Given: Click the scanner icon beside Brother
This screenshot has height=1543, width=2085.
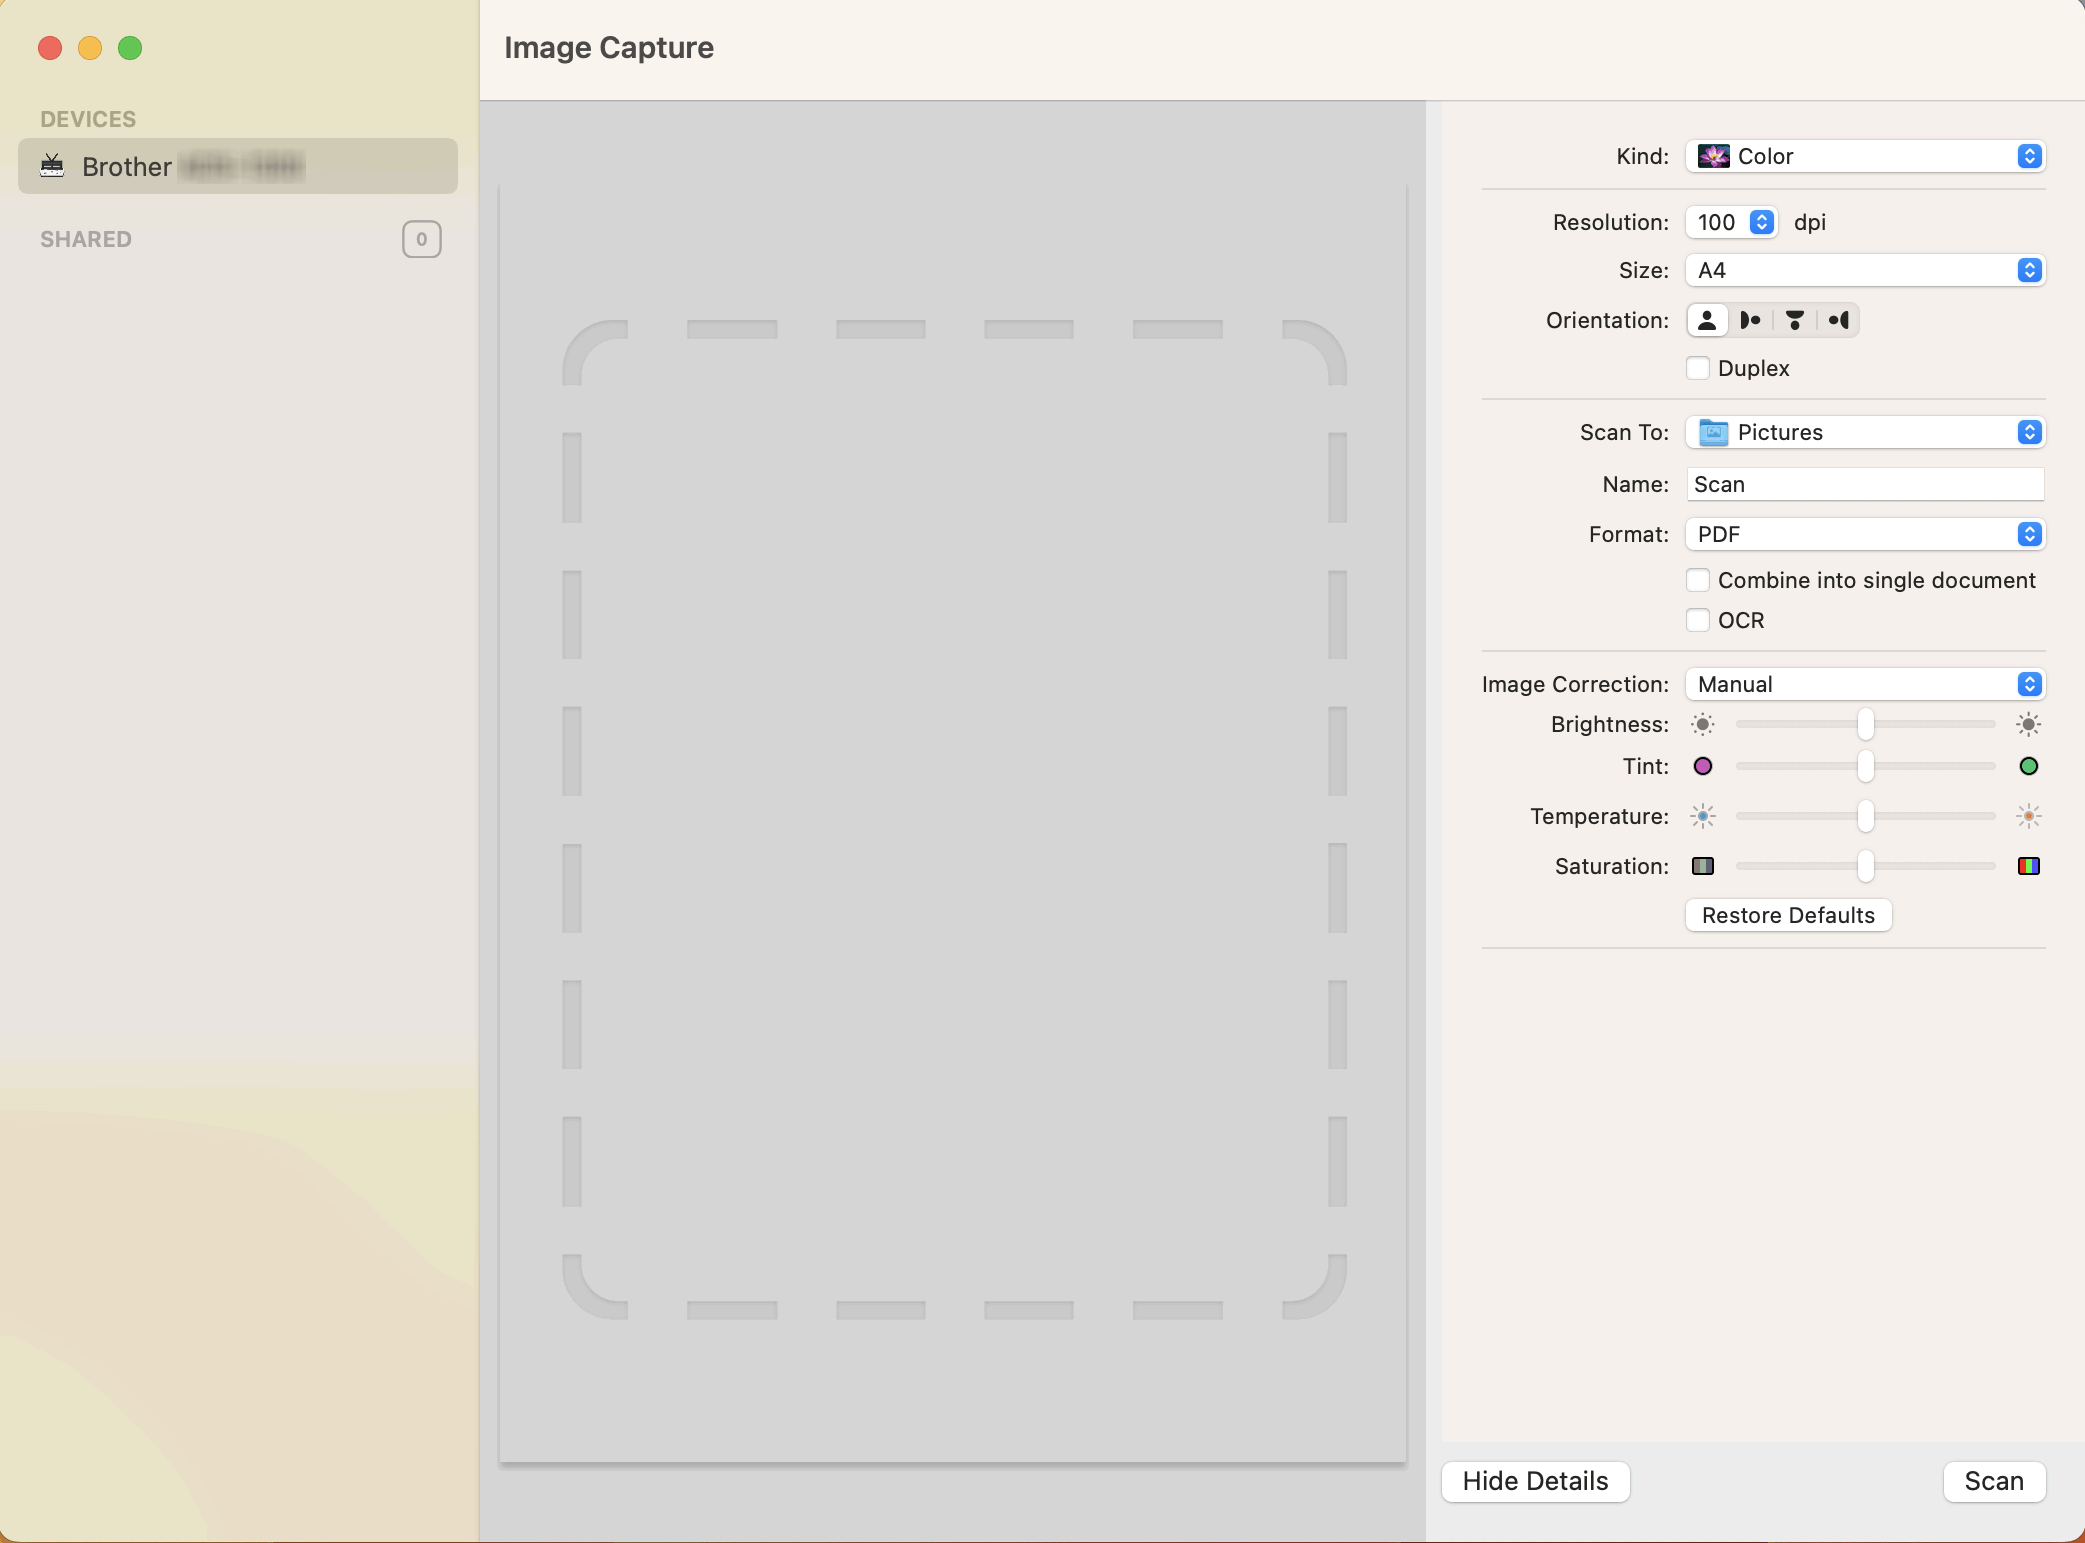Looking at the screenshot, I should pos(52,166).
